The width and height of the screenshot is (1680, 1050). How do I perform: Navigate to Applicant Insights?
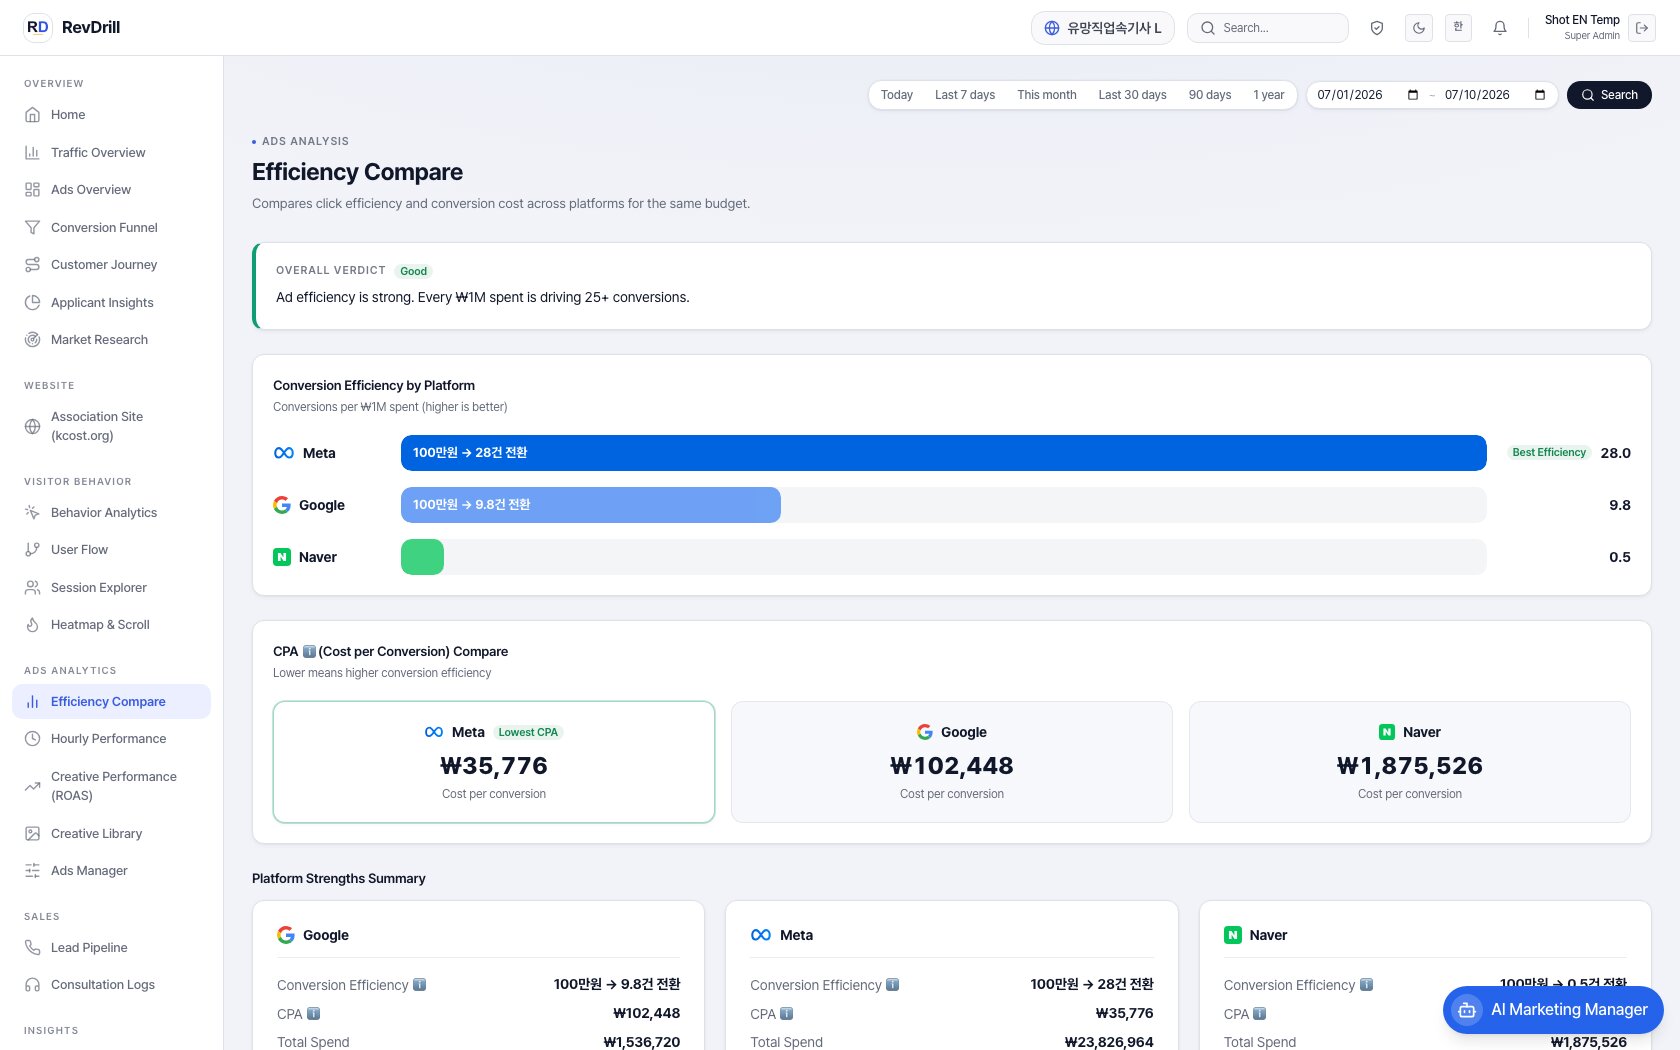tap(111, 302)
